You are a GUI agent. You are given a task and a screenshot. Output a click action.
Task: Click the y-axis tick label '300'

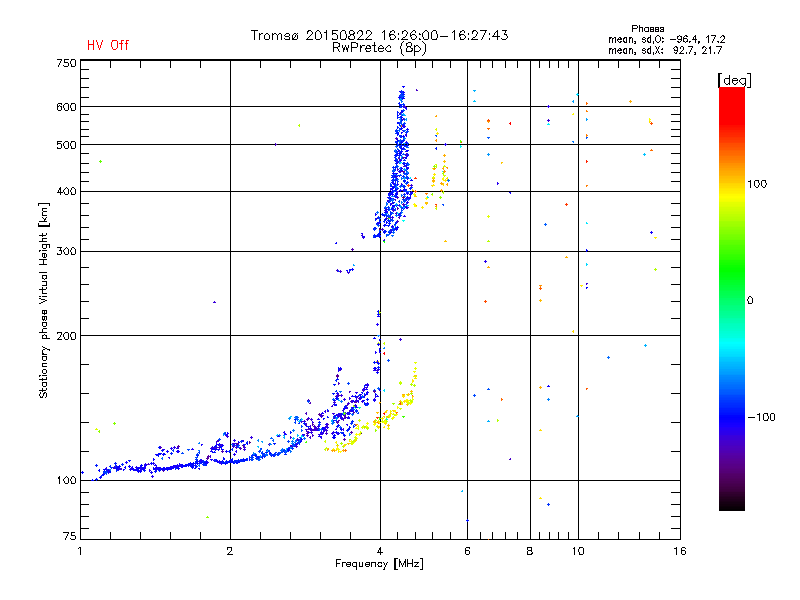pos(66,252)
